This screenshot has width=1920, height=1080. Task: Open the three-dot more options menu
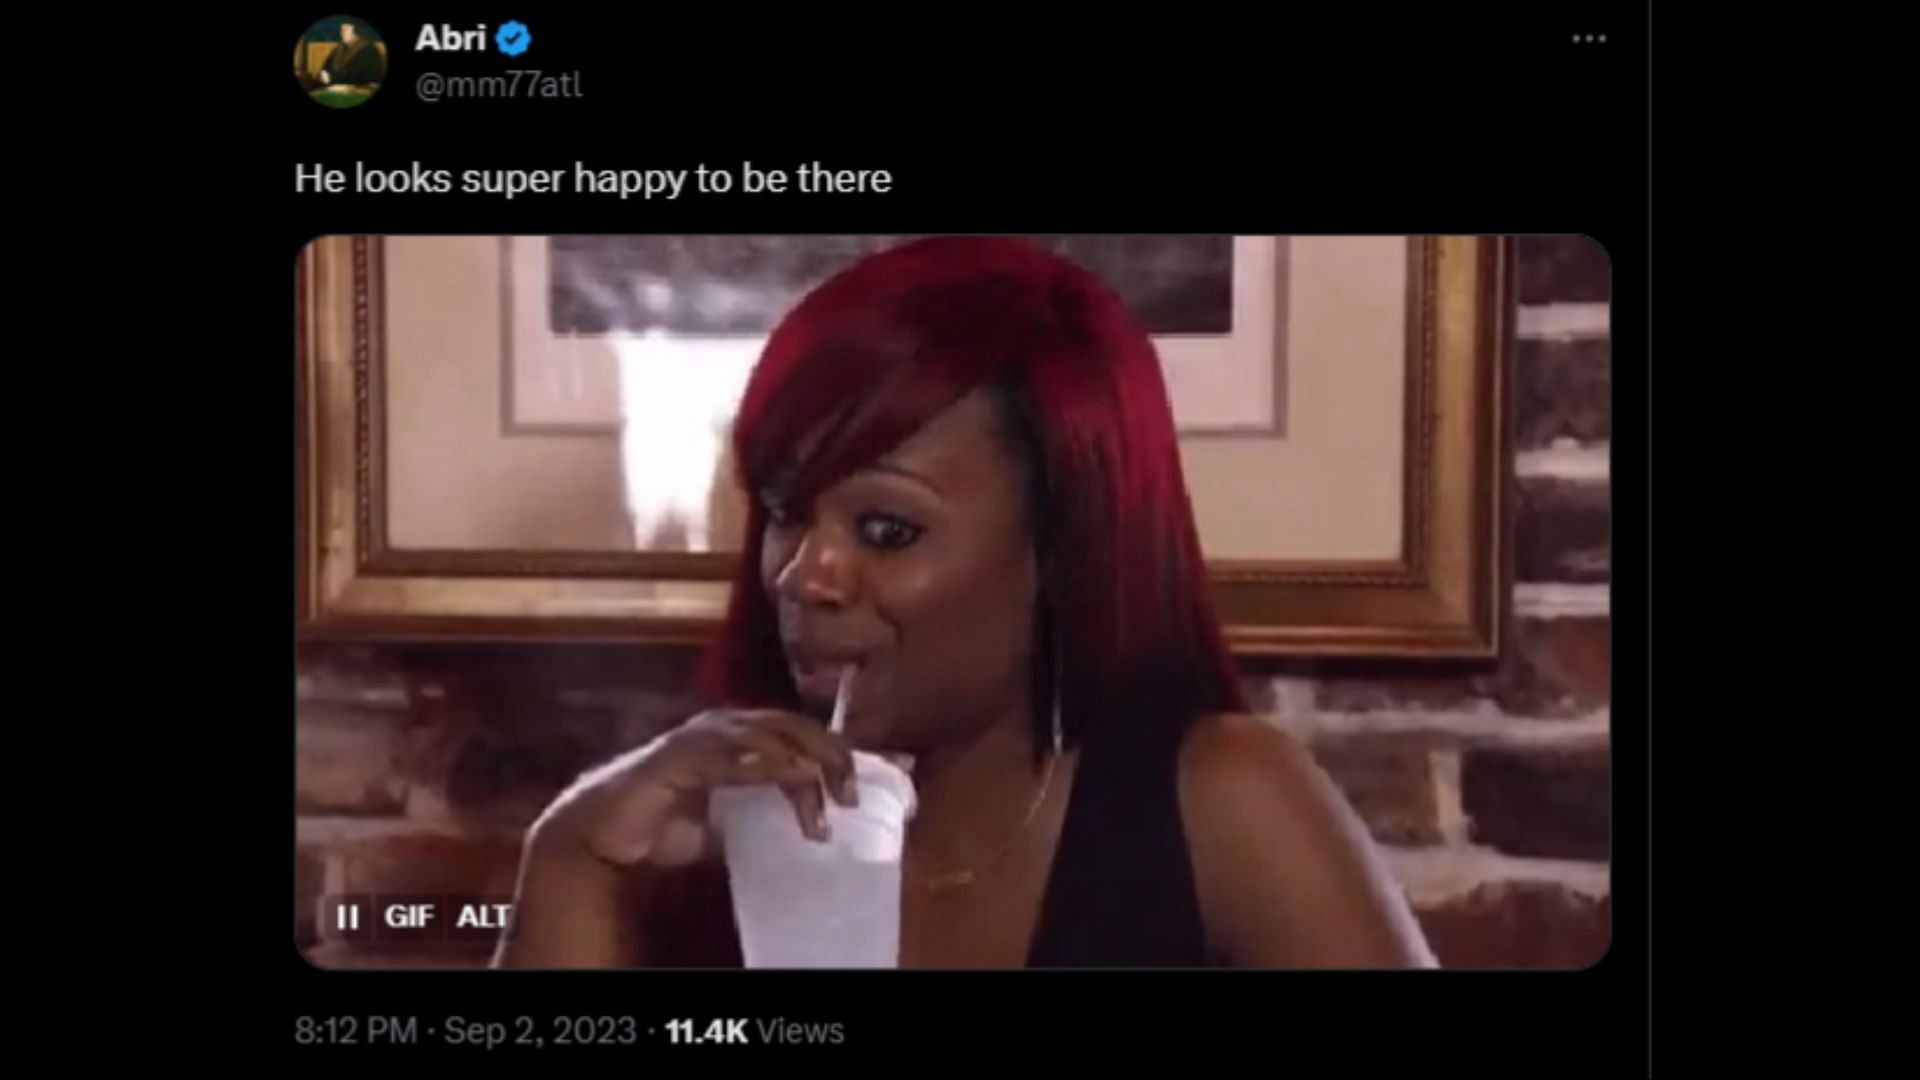[x=1589, y=39]
